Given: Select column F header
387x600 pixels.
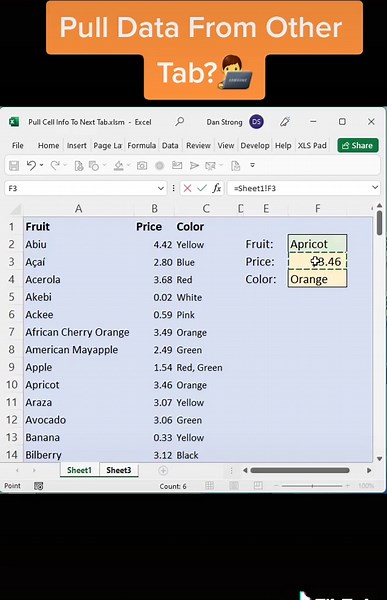Looking at the screenshot, I should [317, 209].
